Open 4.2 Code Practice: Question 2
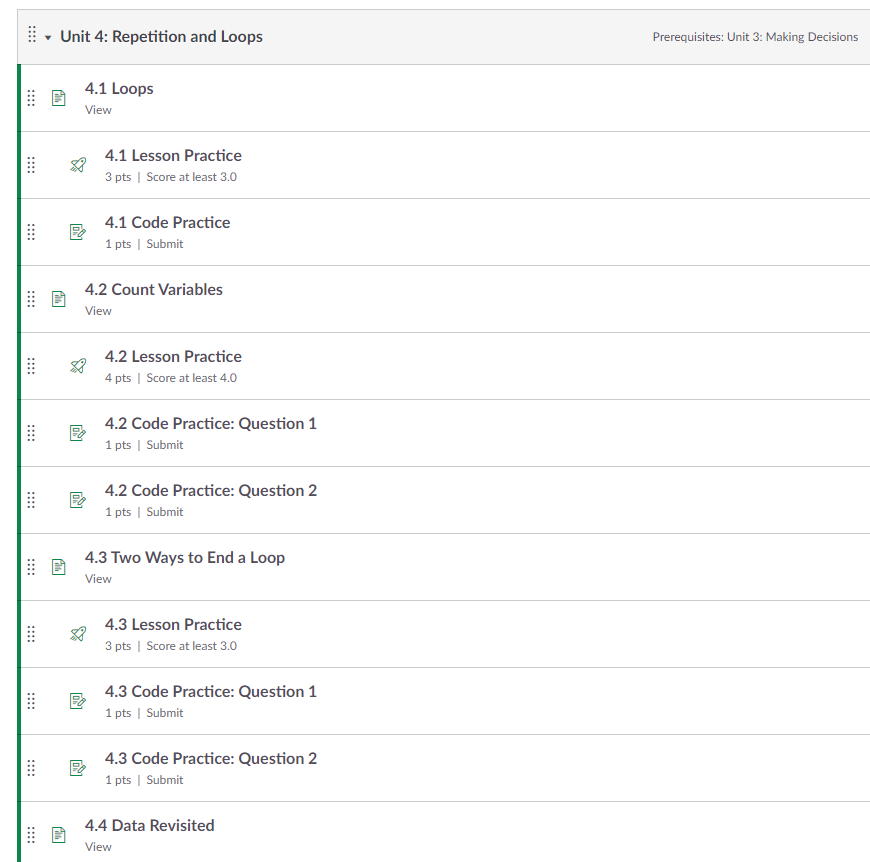 pyautogui.click(x=210, y=491)
